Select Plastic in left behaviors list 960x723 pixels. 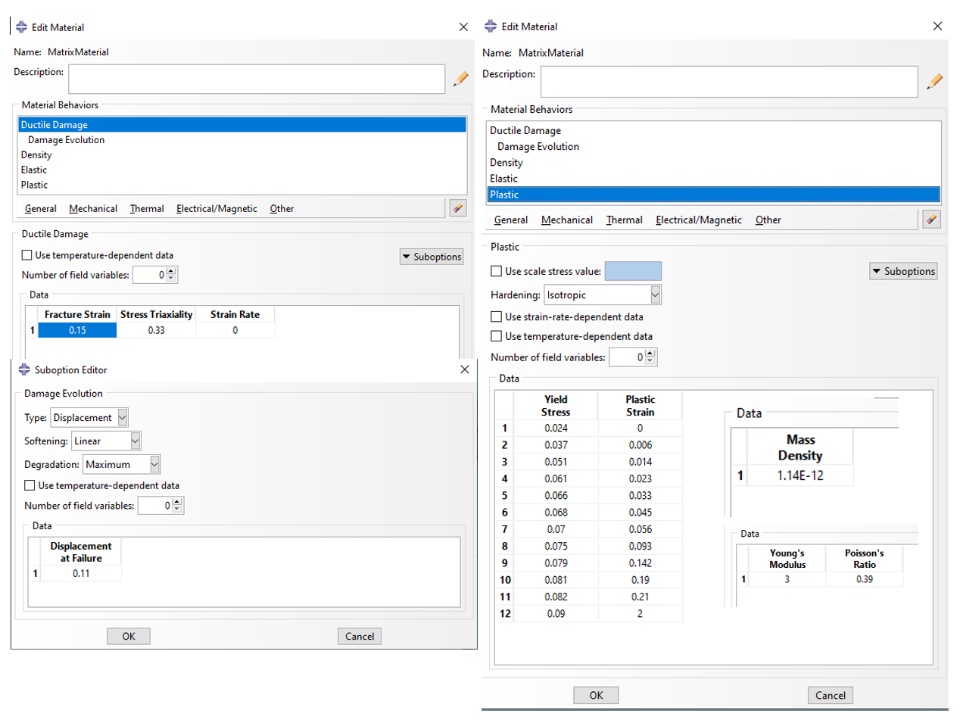tap(242, 185)
